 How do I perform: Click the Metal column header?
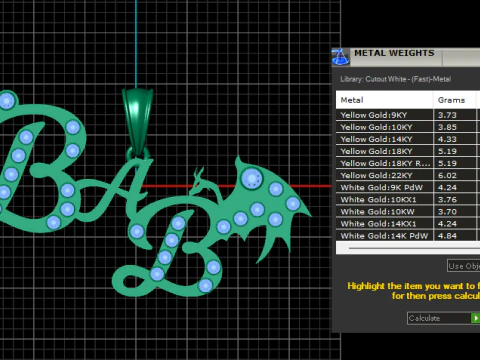point(385,100)
